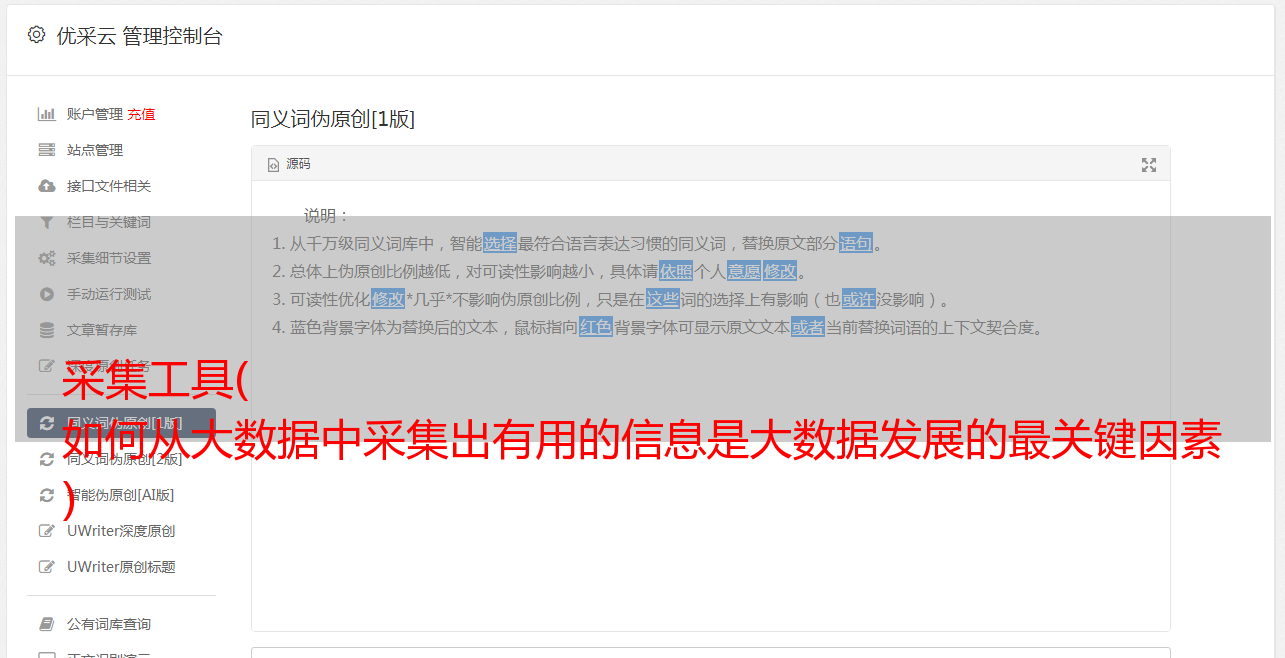
Task: Open the red 充值 recharge link
Action: [141, 114]
